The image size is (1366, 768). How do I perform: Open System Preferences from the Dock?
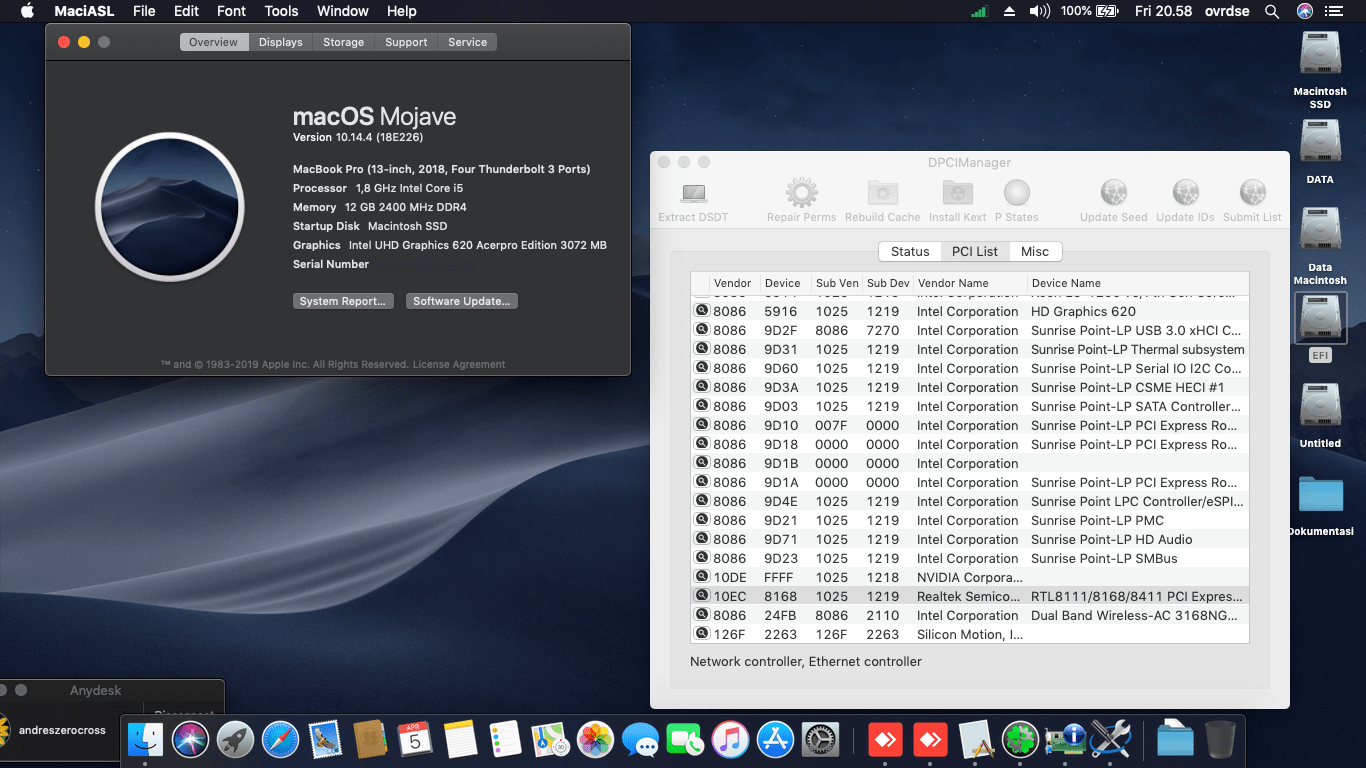coord(820,740)
